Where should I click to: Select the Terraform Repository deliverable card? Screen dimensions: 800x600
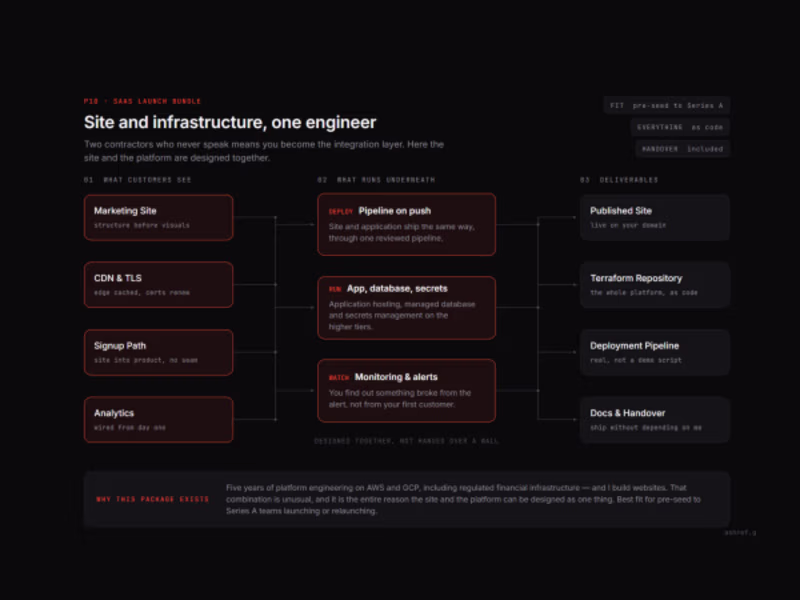coord(655,285)
